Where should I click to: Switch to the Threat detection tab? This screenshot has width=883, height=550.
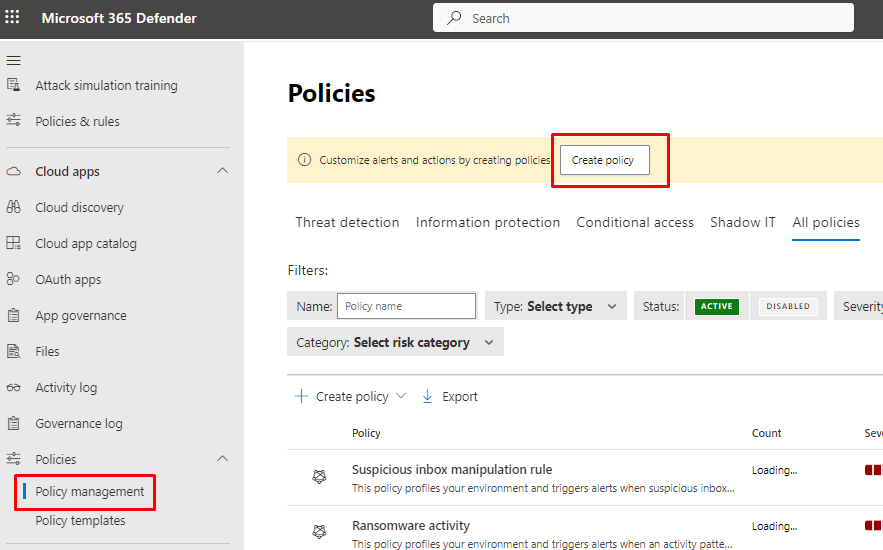[x=347, y=223]
